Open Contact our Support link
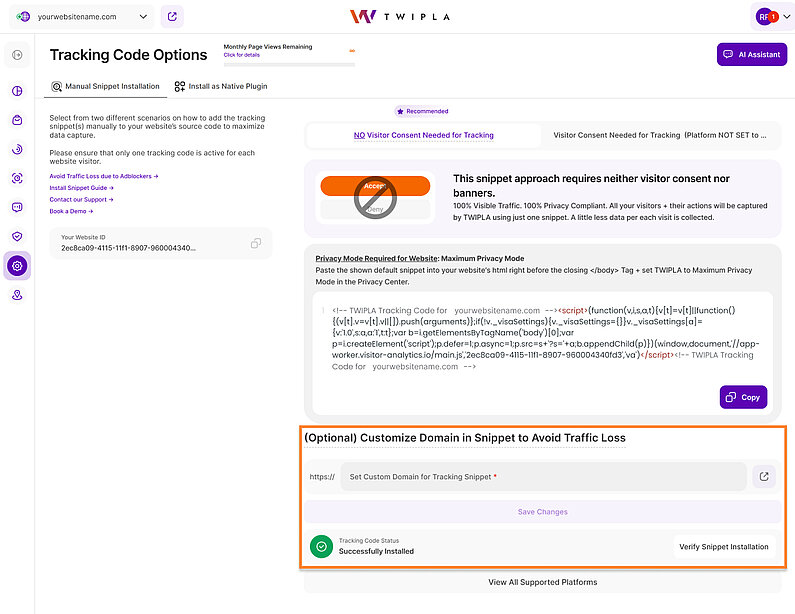This screenshot has height=614, width=795. (x=81, y=199)
